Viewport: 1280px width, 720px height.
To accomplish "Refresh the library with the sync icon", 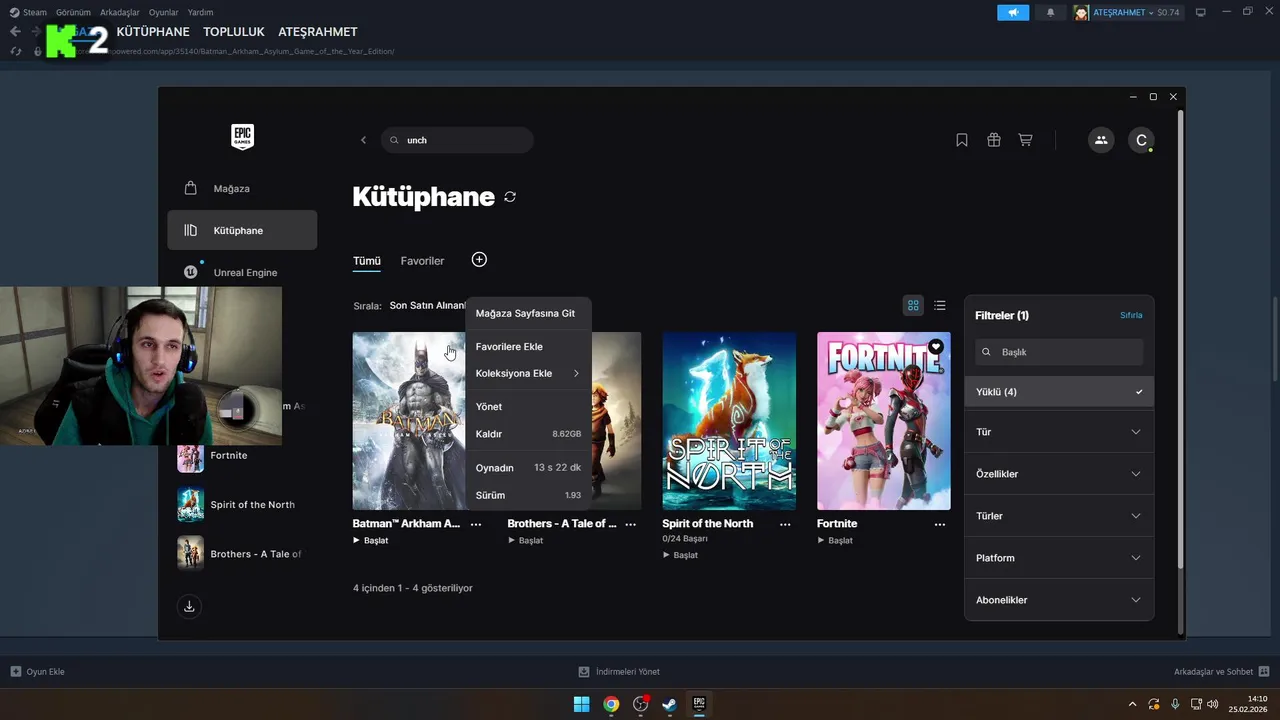I will click(510, 197).
